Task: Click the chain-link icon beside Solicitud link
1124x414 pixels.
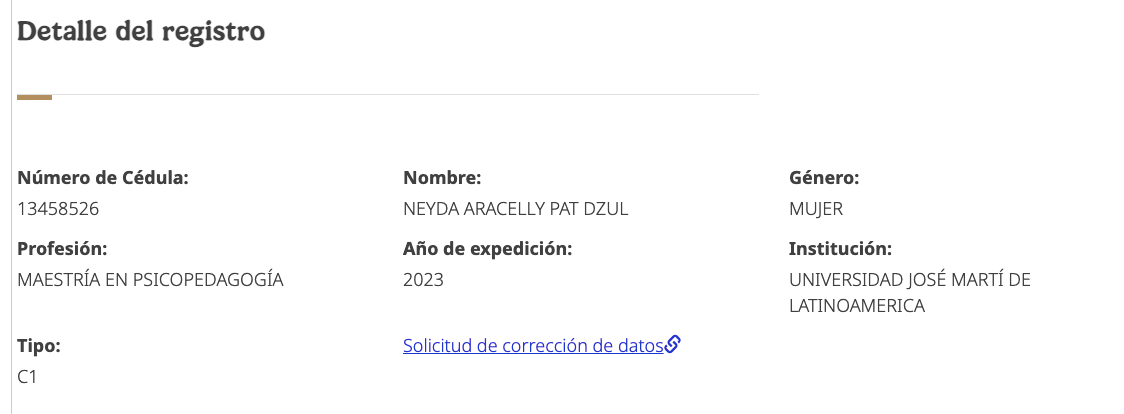Action: click(673, 345)
